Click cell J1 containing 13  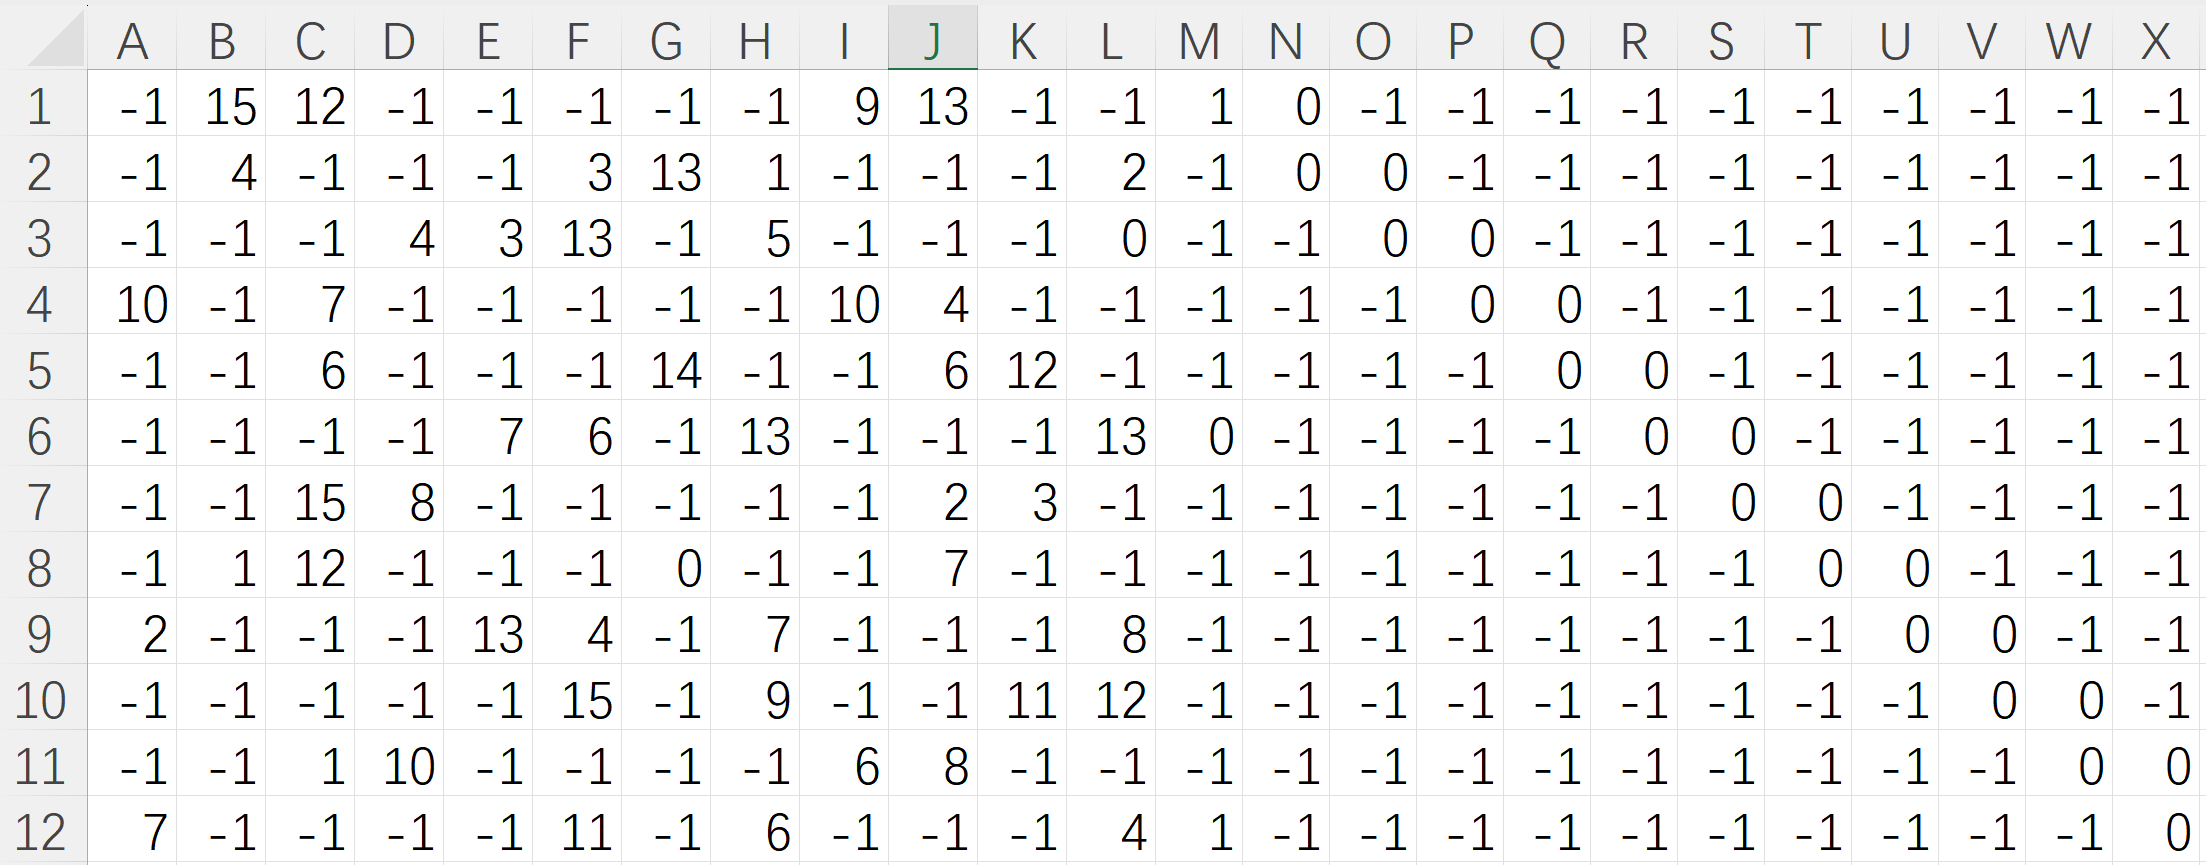[x=933, y=106]
